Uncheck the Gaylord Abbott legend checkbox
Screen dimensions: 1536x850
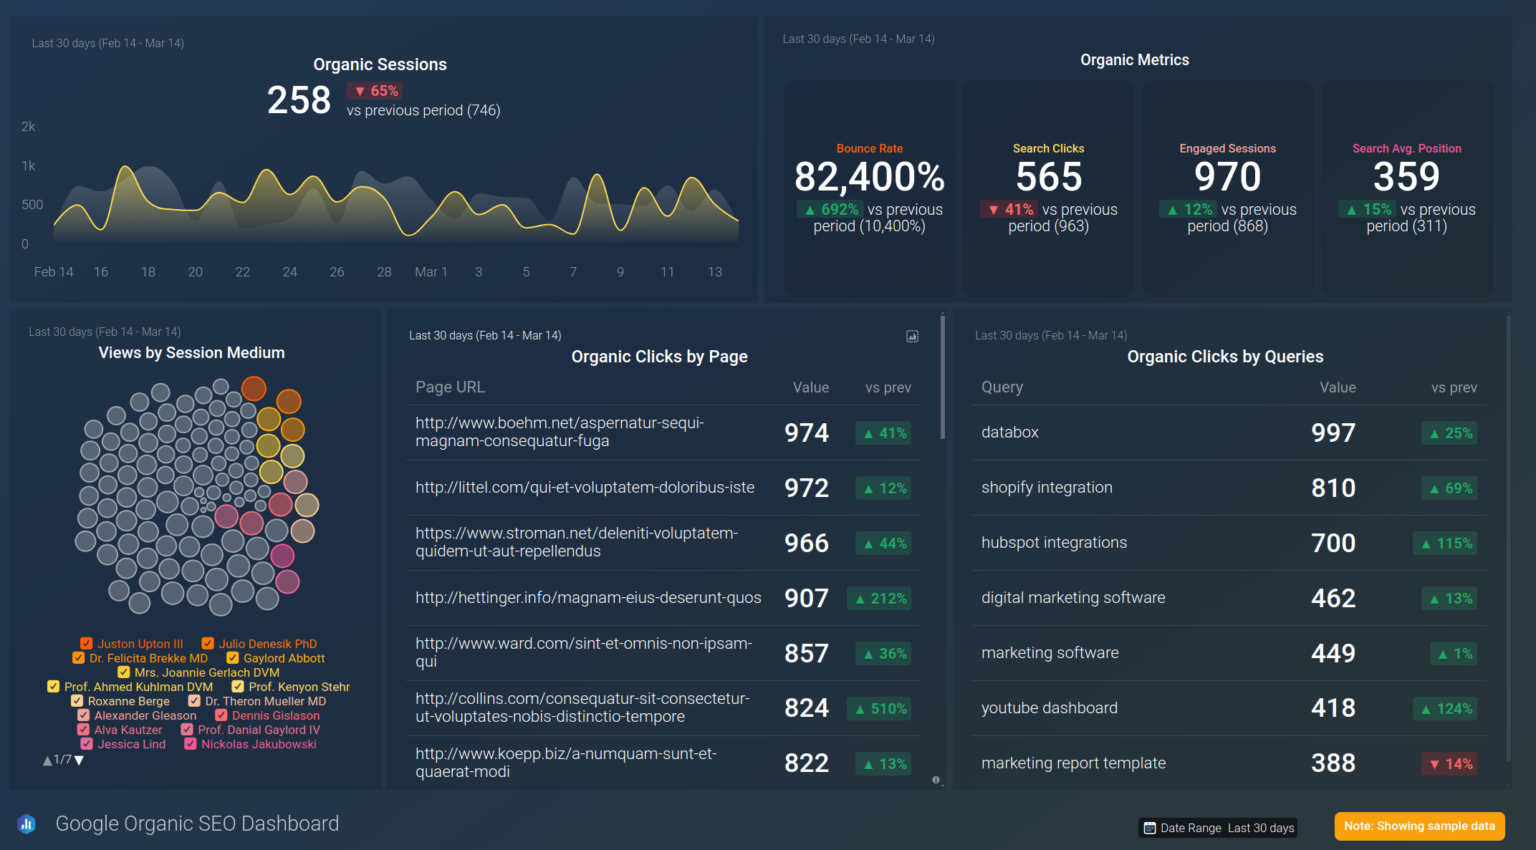[x=234, y=658]
